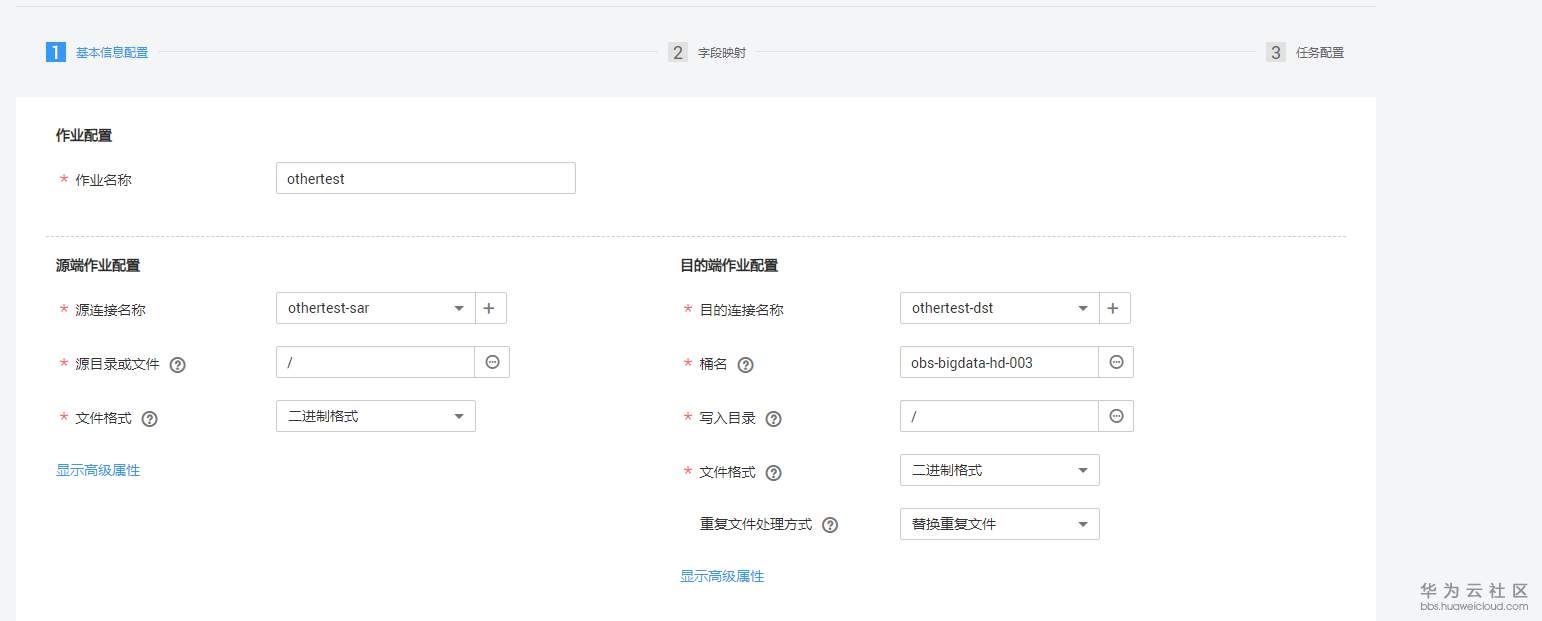This screenshot has width=1542, height=621.
Task: Click help icon beside 源目录或文件 label
Action: tap(177, 365)
